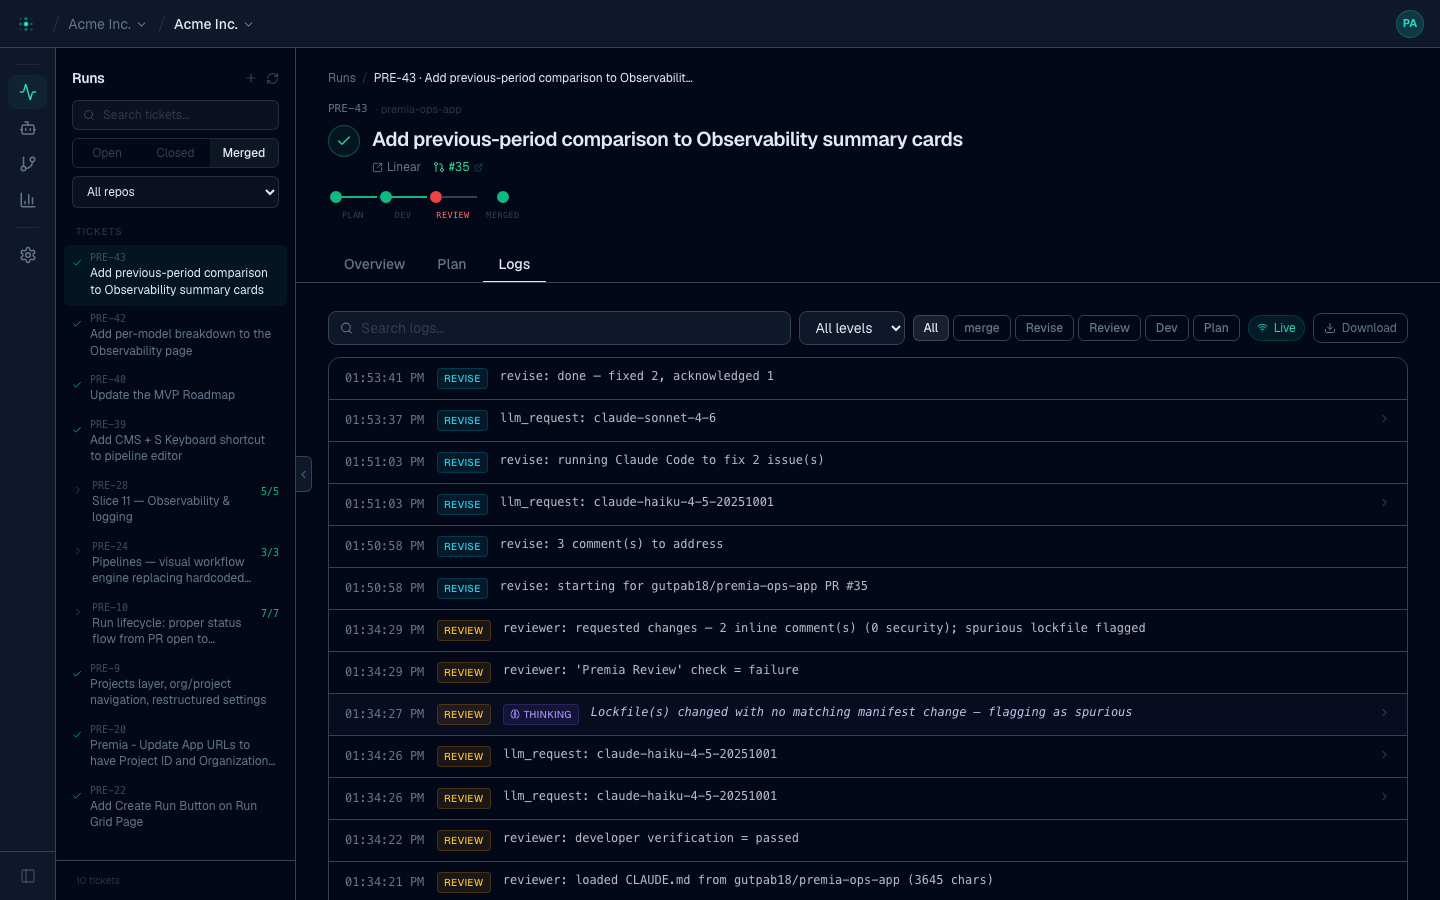Click the Search tickets field
Image resolution: width=1440 pixels, height=900 pixels.
(175, 115)
